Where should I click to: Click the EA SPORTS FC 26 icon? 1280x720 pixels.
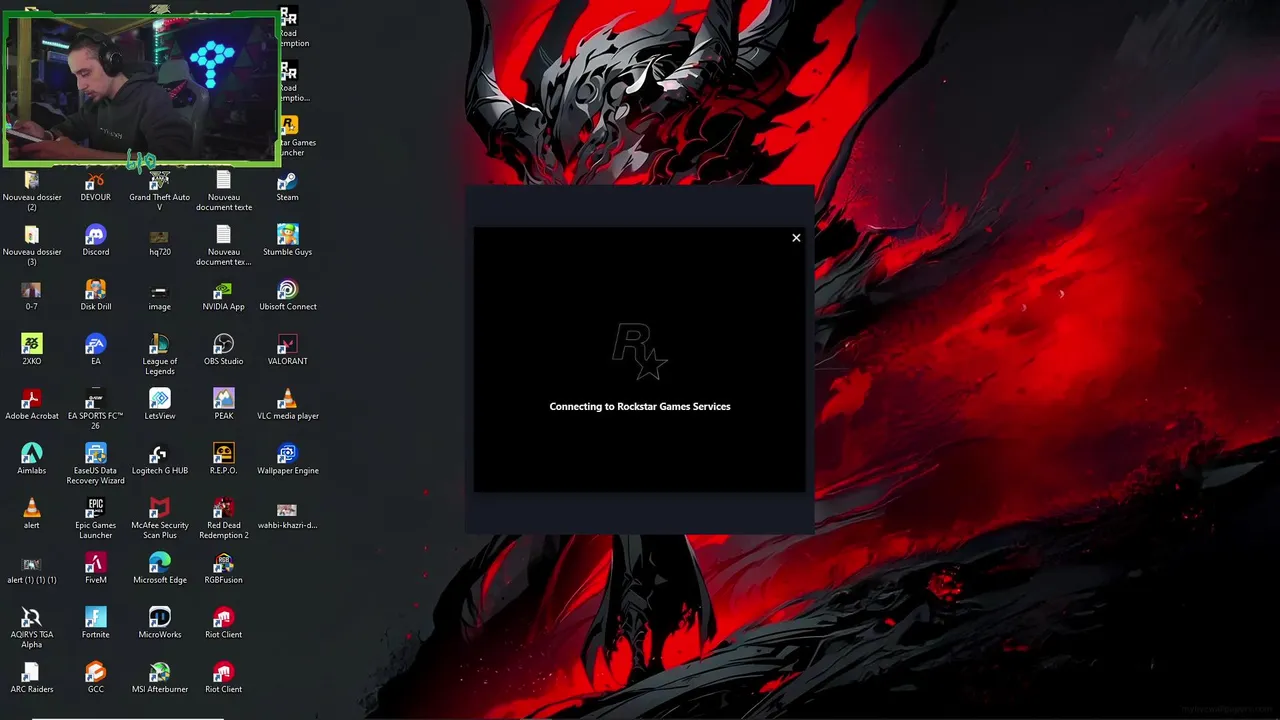coord(96,410)
